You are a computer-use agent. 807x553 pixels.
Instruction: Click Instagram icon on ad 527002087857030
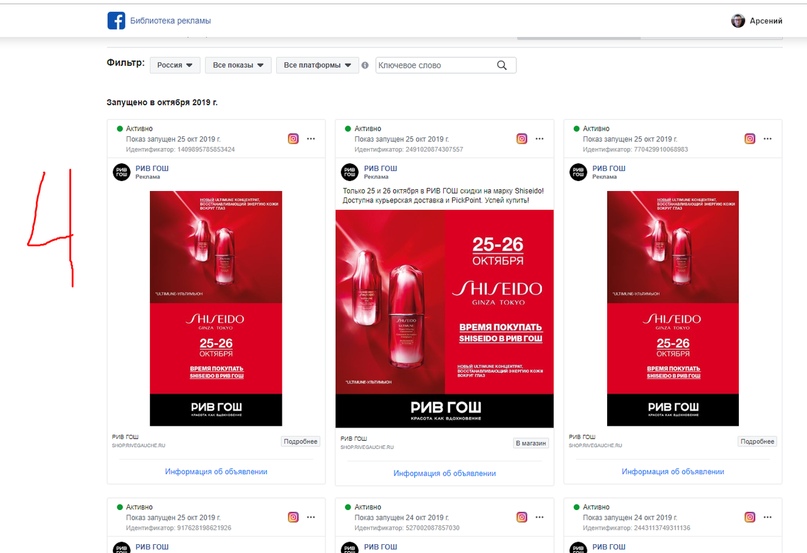tap(522, 517)
